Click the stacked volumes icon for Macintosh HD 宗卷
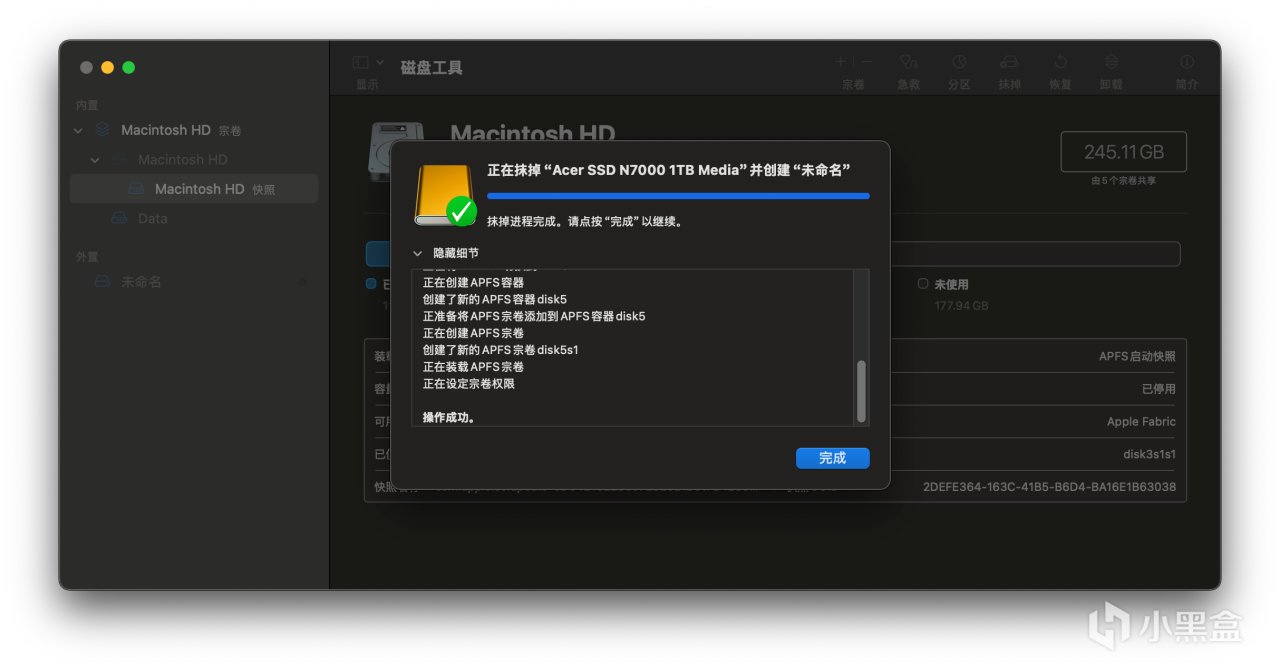The image size is (1280, 668). click(103, 130)
